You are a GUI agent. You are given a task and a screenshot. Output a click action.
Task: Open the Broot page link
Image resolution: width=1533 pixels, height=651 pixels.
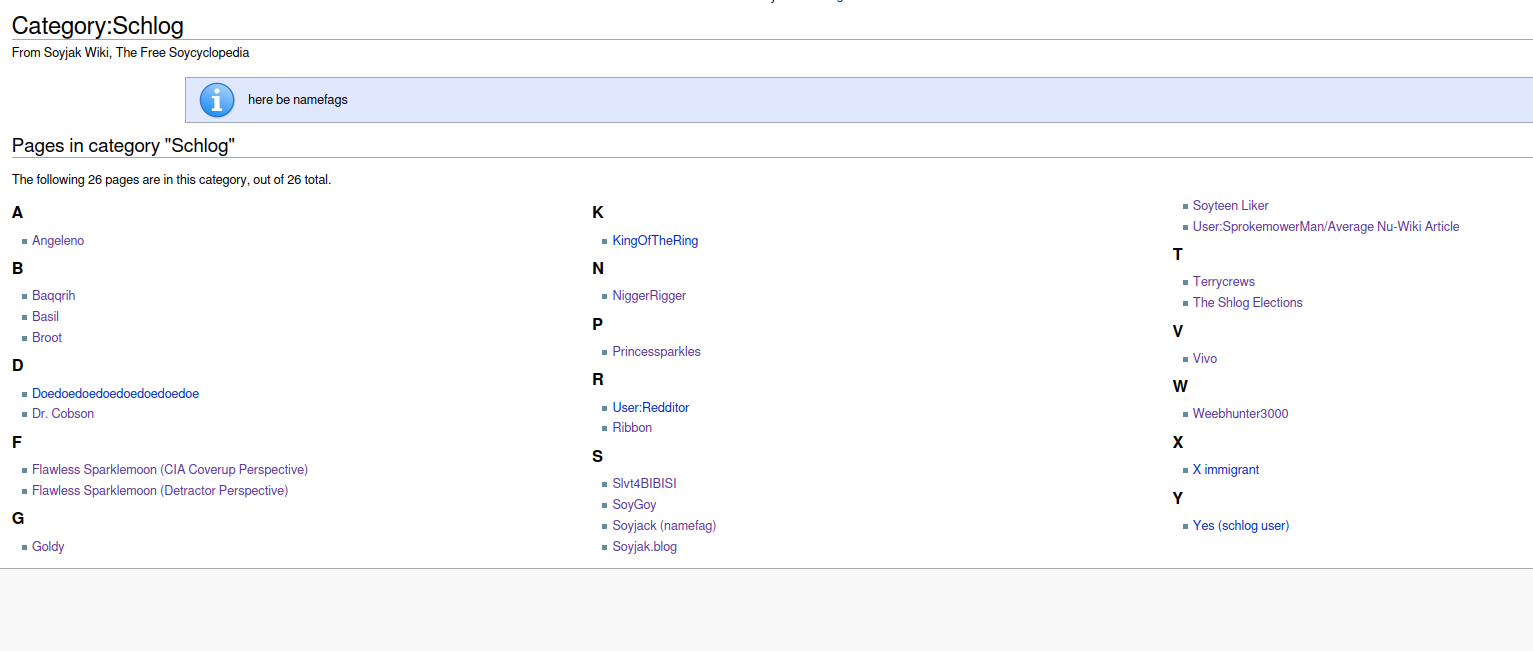[x=47, y=338]
